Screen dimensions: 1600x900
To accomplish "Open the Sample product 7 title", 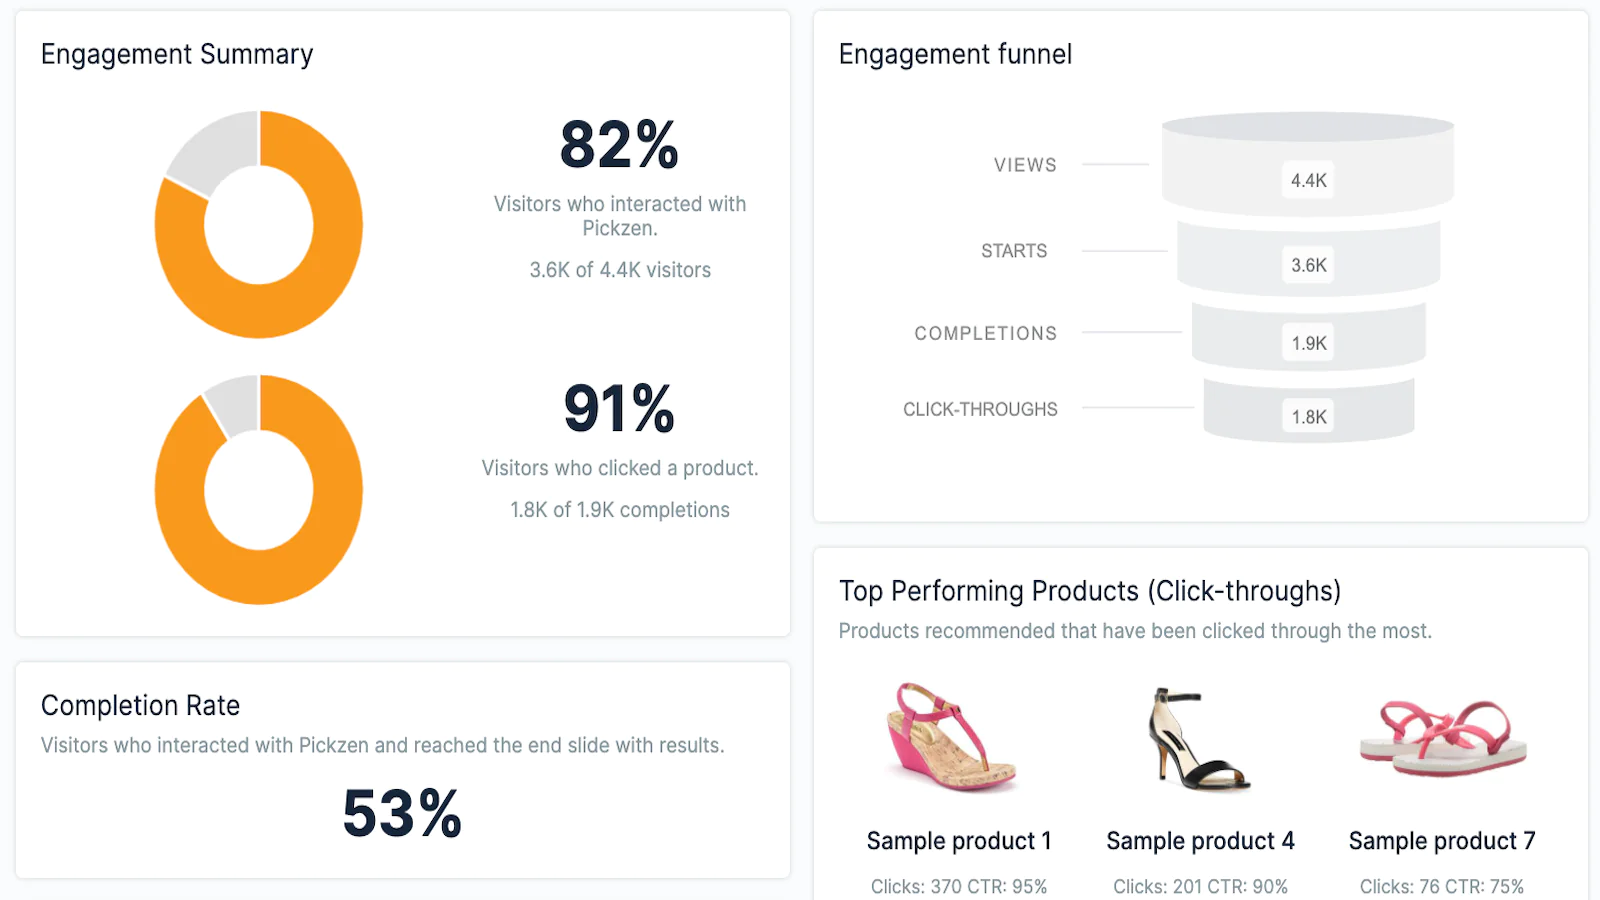I will 1442,841.
